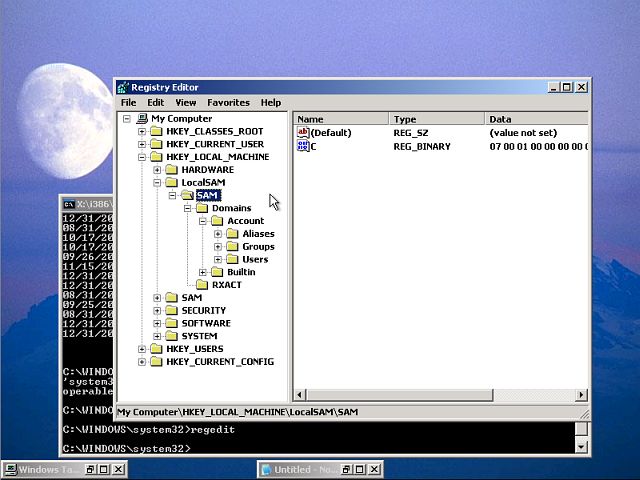Click the minimized Windows Task Manager title
Screen dimensions: 640x480
coord(46,469)
